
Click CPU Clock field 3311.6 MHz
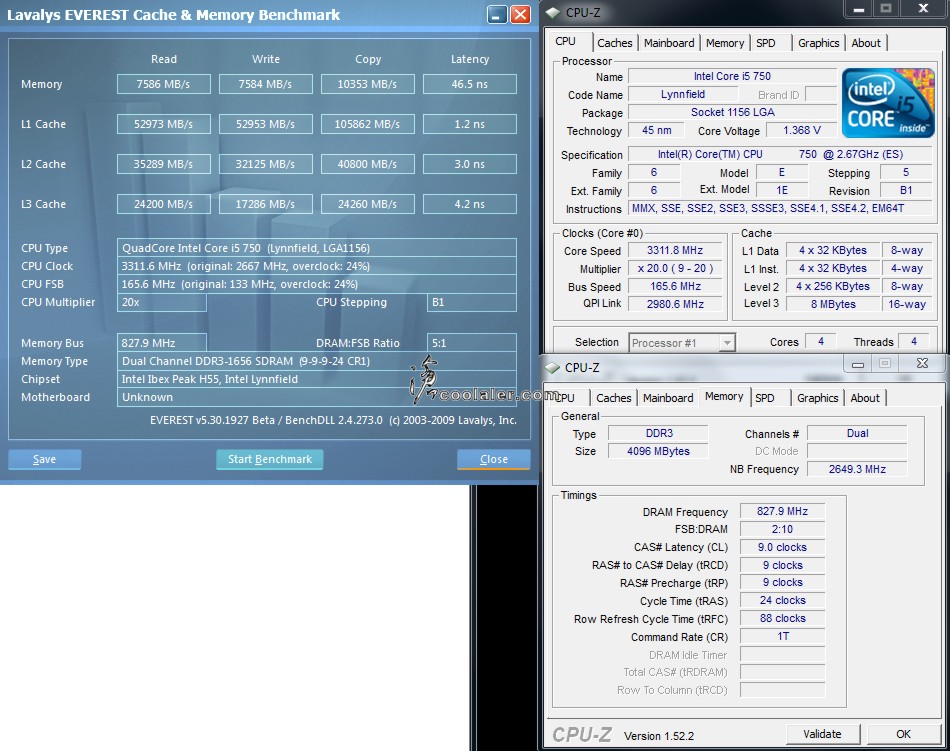317,266
